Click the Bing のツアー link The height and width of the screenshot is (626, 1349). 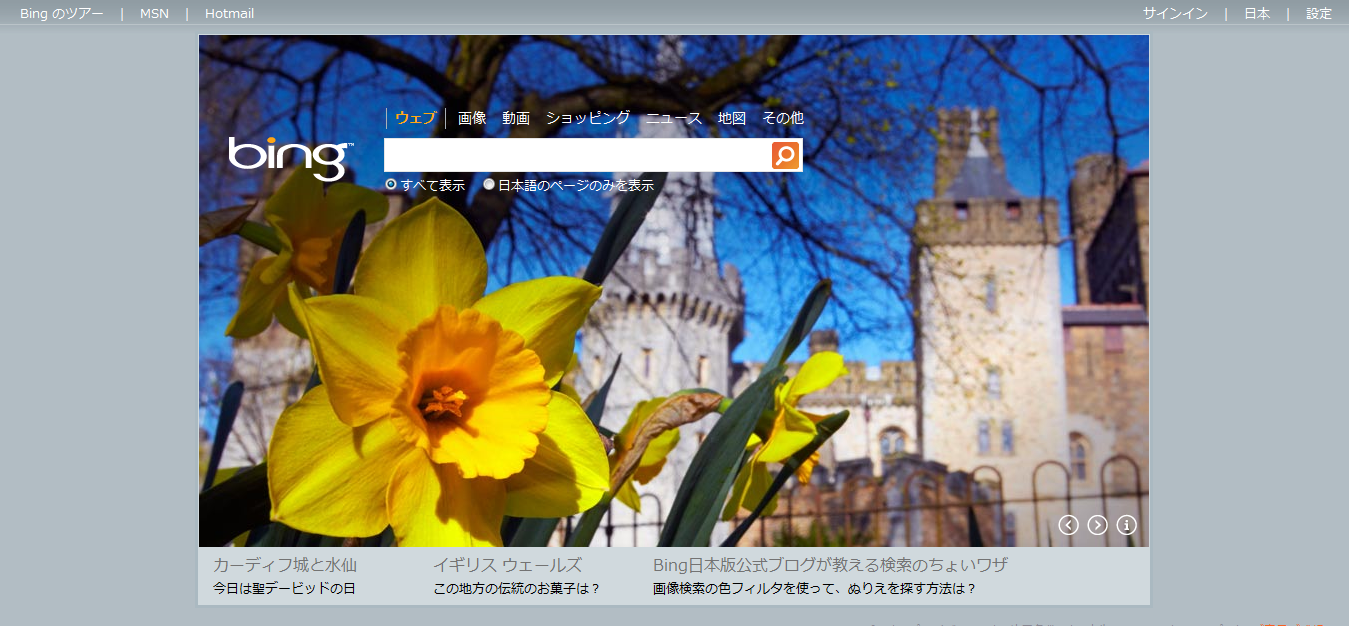click(x=61, y=14)
